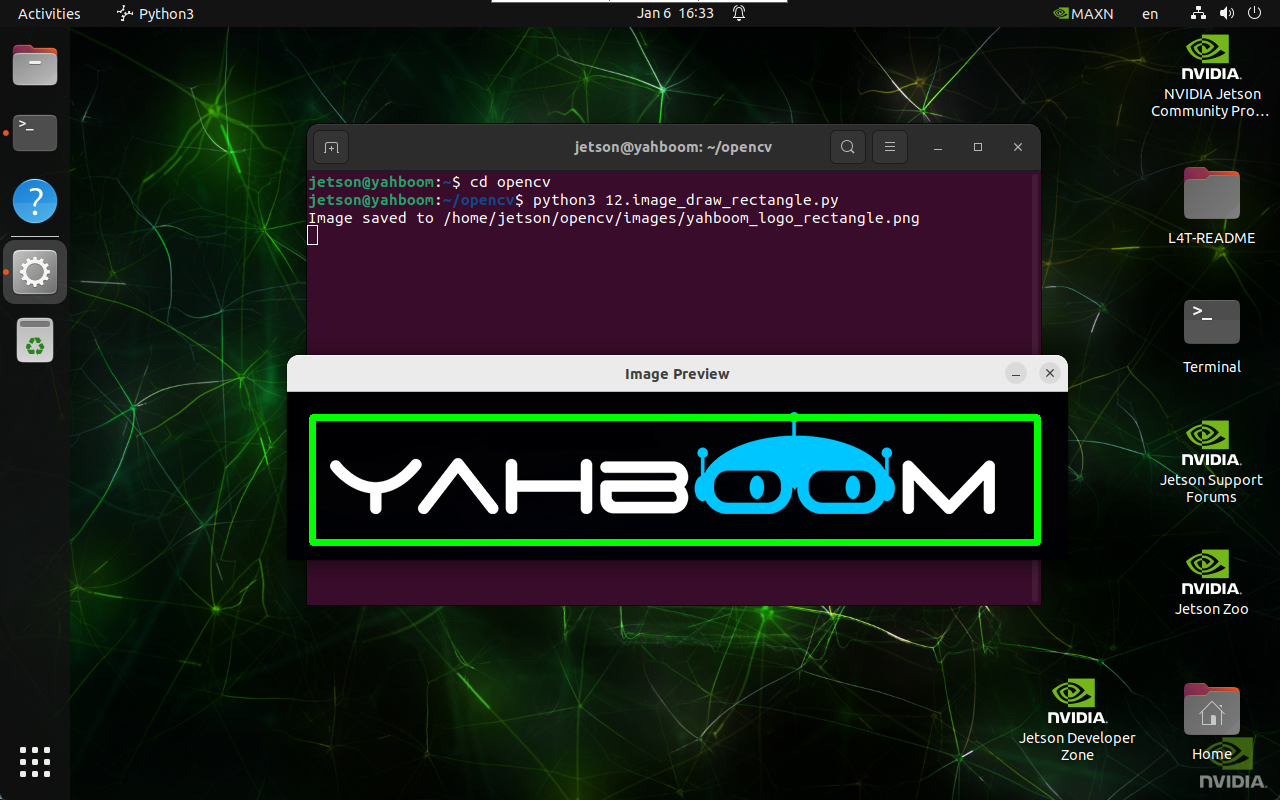1280x800 pixels.
Task: Click the terminal title 'jetson@yahboom: ~/opencv'
Action: click(673, 147)
